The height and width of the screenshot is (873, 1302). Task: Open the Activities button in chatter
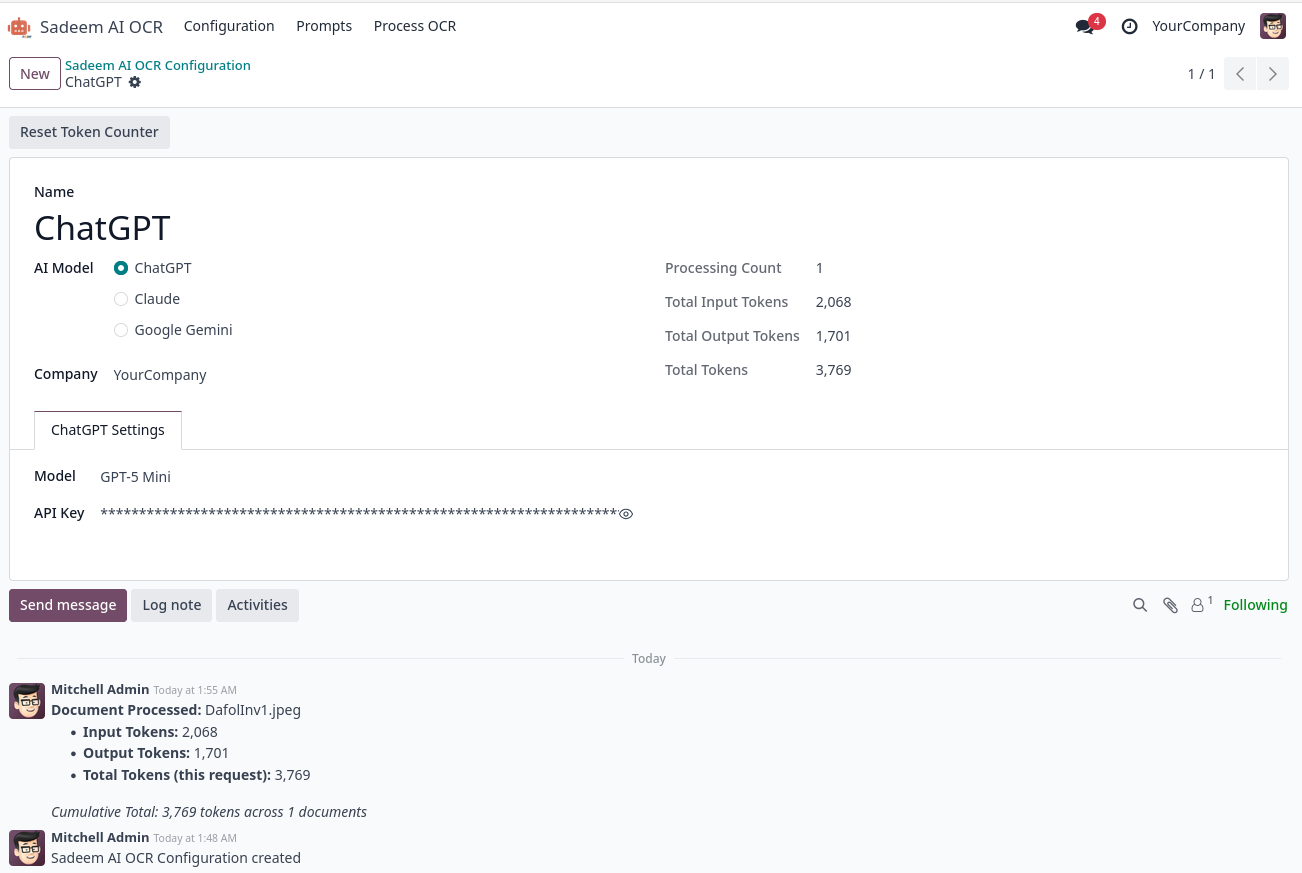pos(257,605)
